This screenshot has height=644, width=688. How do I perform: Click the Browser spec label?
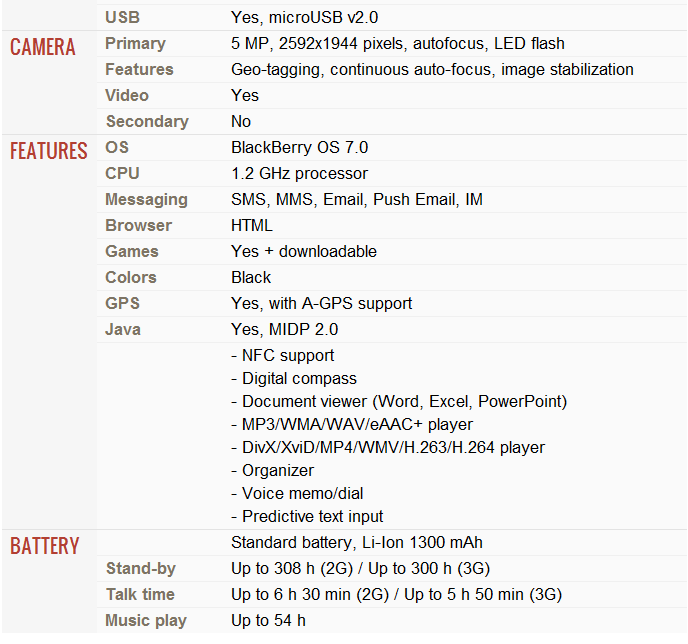pos(138,225)
